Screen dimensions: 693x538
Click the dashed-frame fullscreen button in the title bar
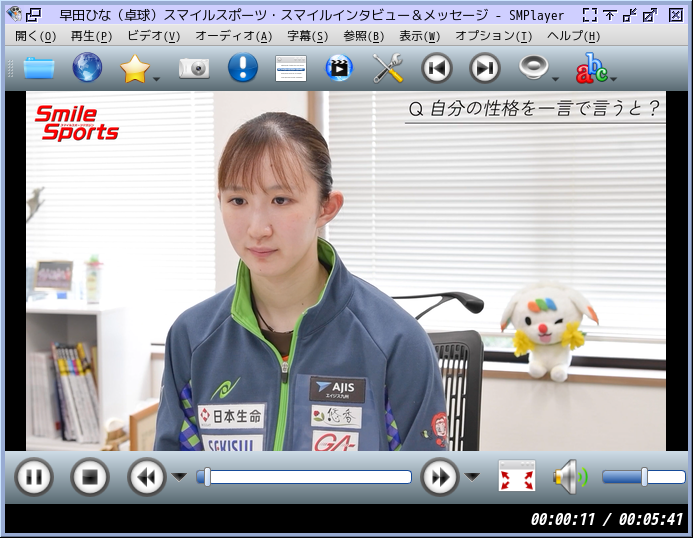(590, 15)
